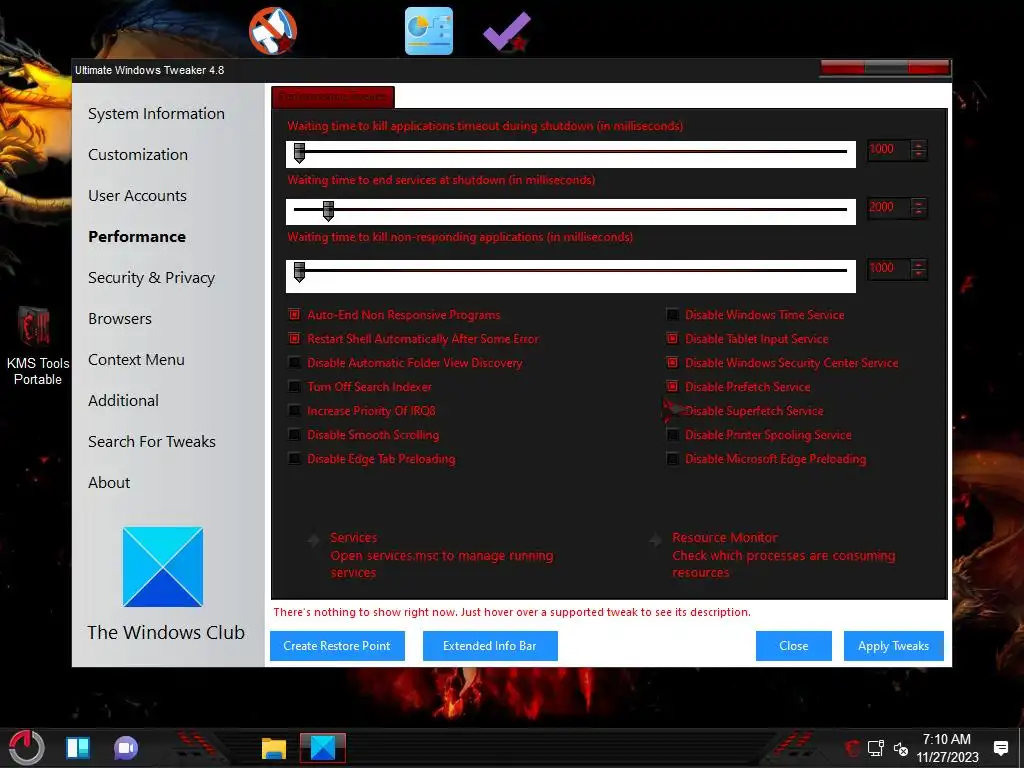The height and width of the screenshot is (768, 1024).
Task: Open User Accounts section
Action: point(137,196)
